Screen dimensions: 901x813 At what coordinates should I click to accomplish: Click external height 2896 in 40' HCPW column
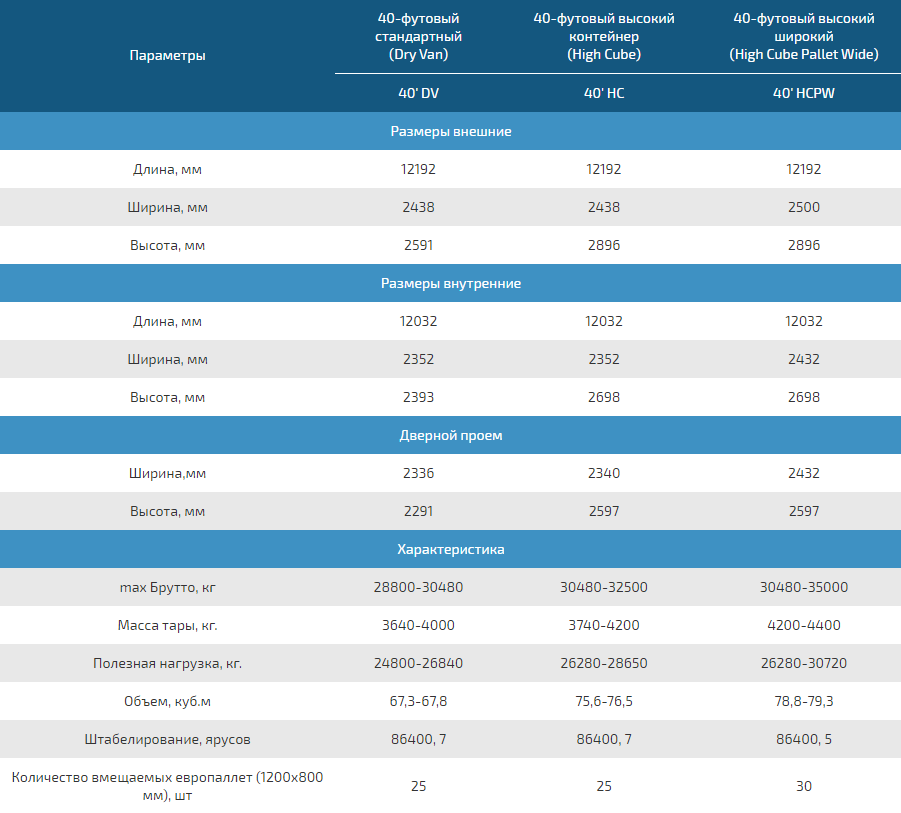pos(804,245)
